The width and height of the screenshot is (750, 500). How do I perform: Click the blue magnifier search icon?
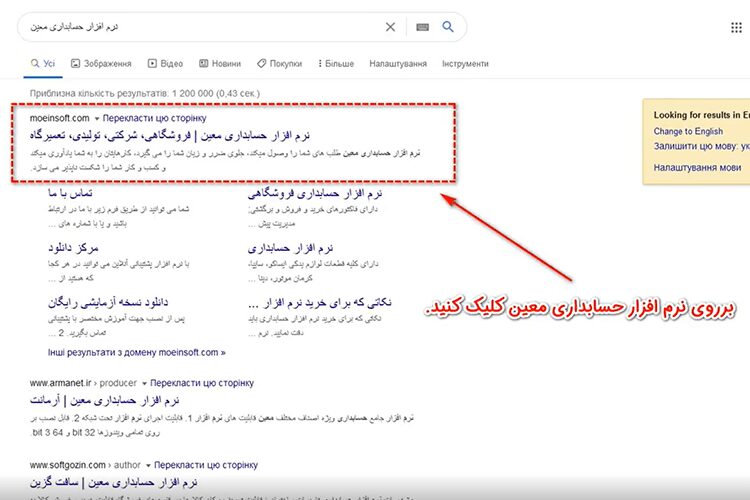(x=448, y=26)
